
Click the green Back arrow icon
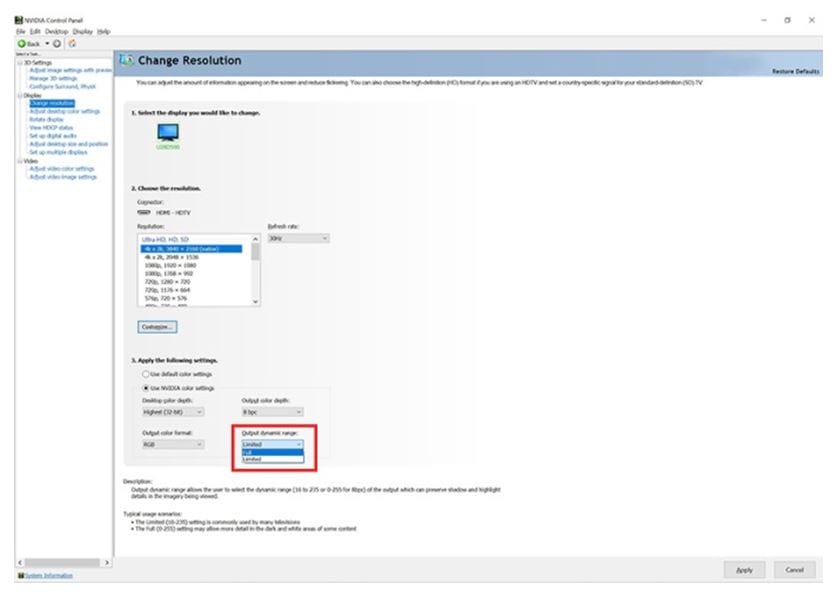22,43
